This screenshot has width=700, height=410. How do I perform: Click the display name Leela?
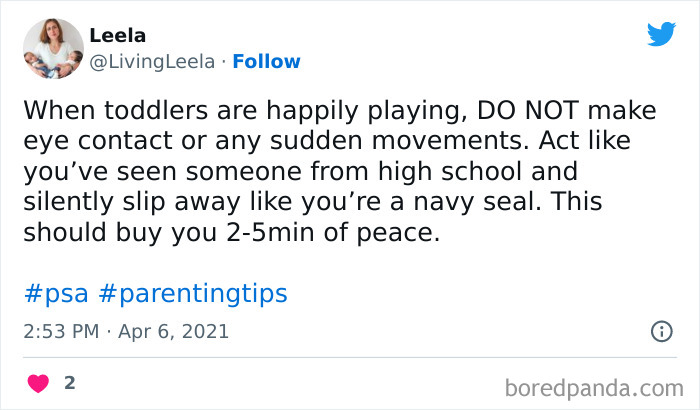coord(117,35)
